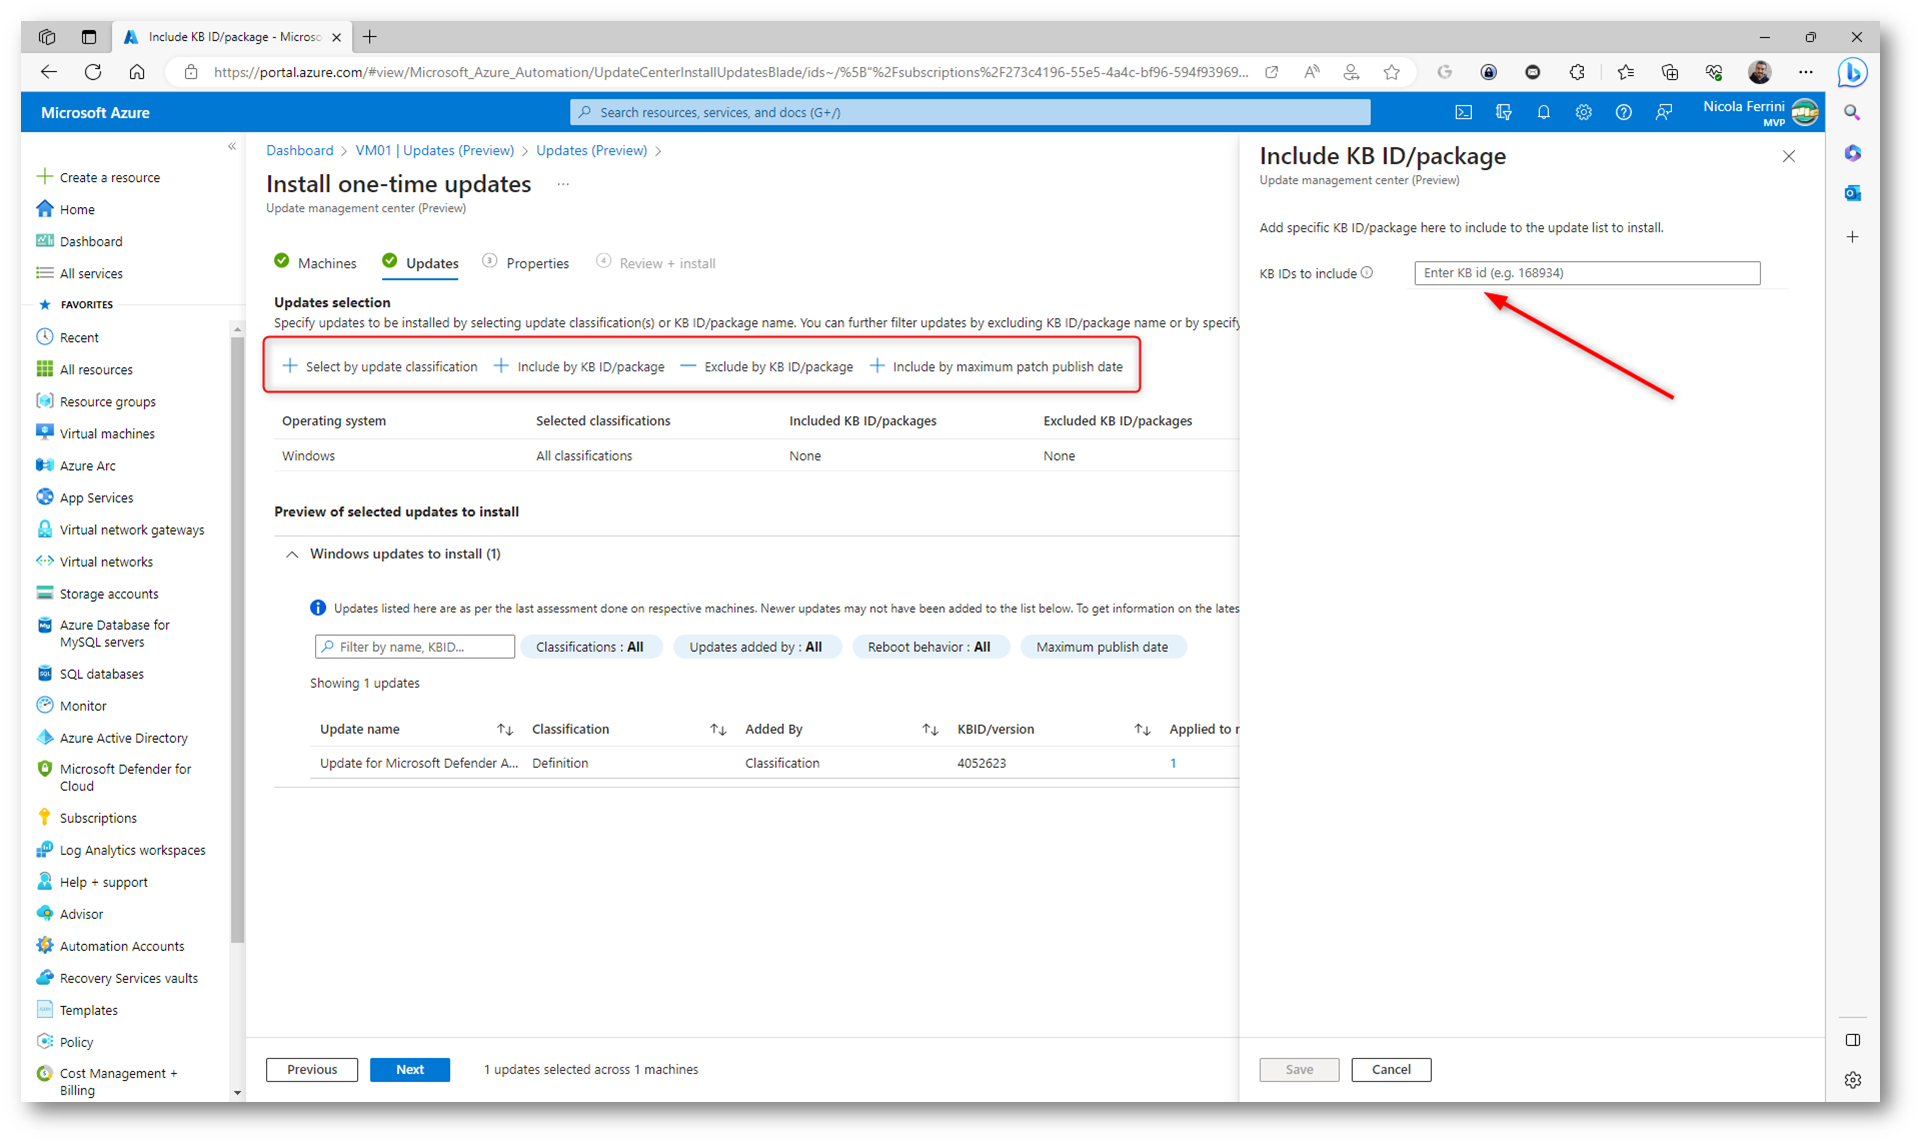Add page to browser favorites star
This screenshot has width=1922, height=1144.
[1391, 72]
